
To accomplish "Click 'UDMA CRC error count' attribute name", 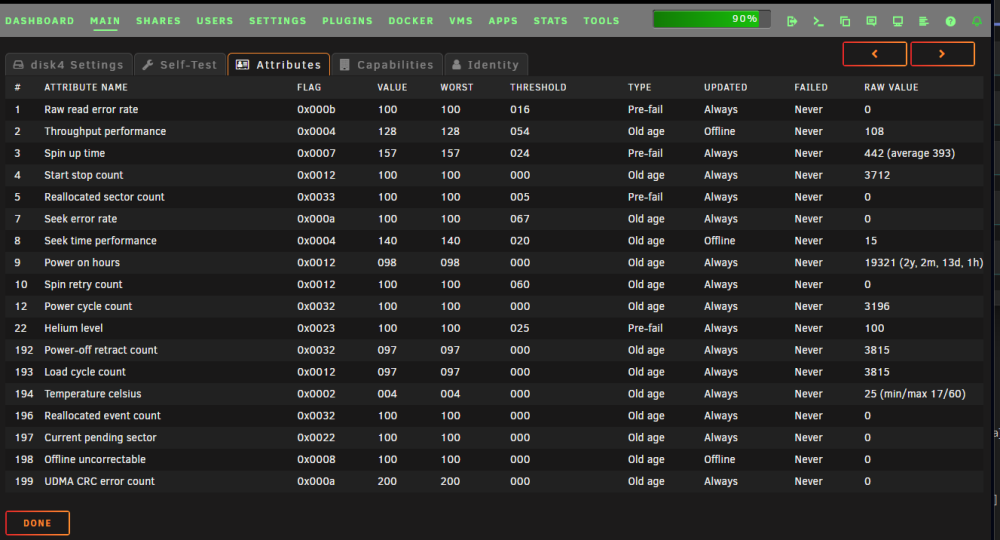I will 99,481.
